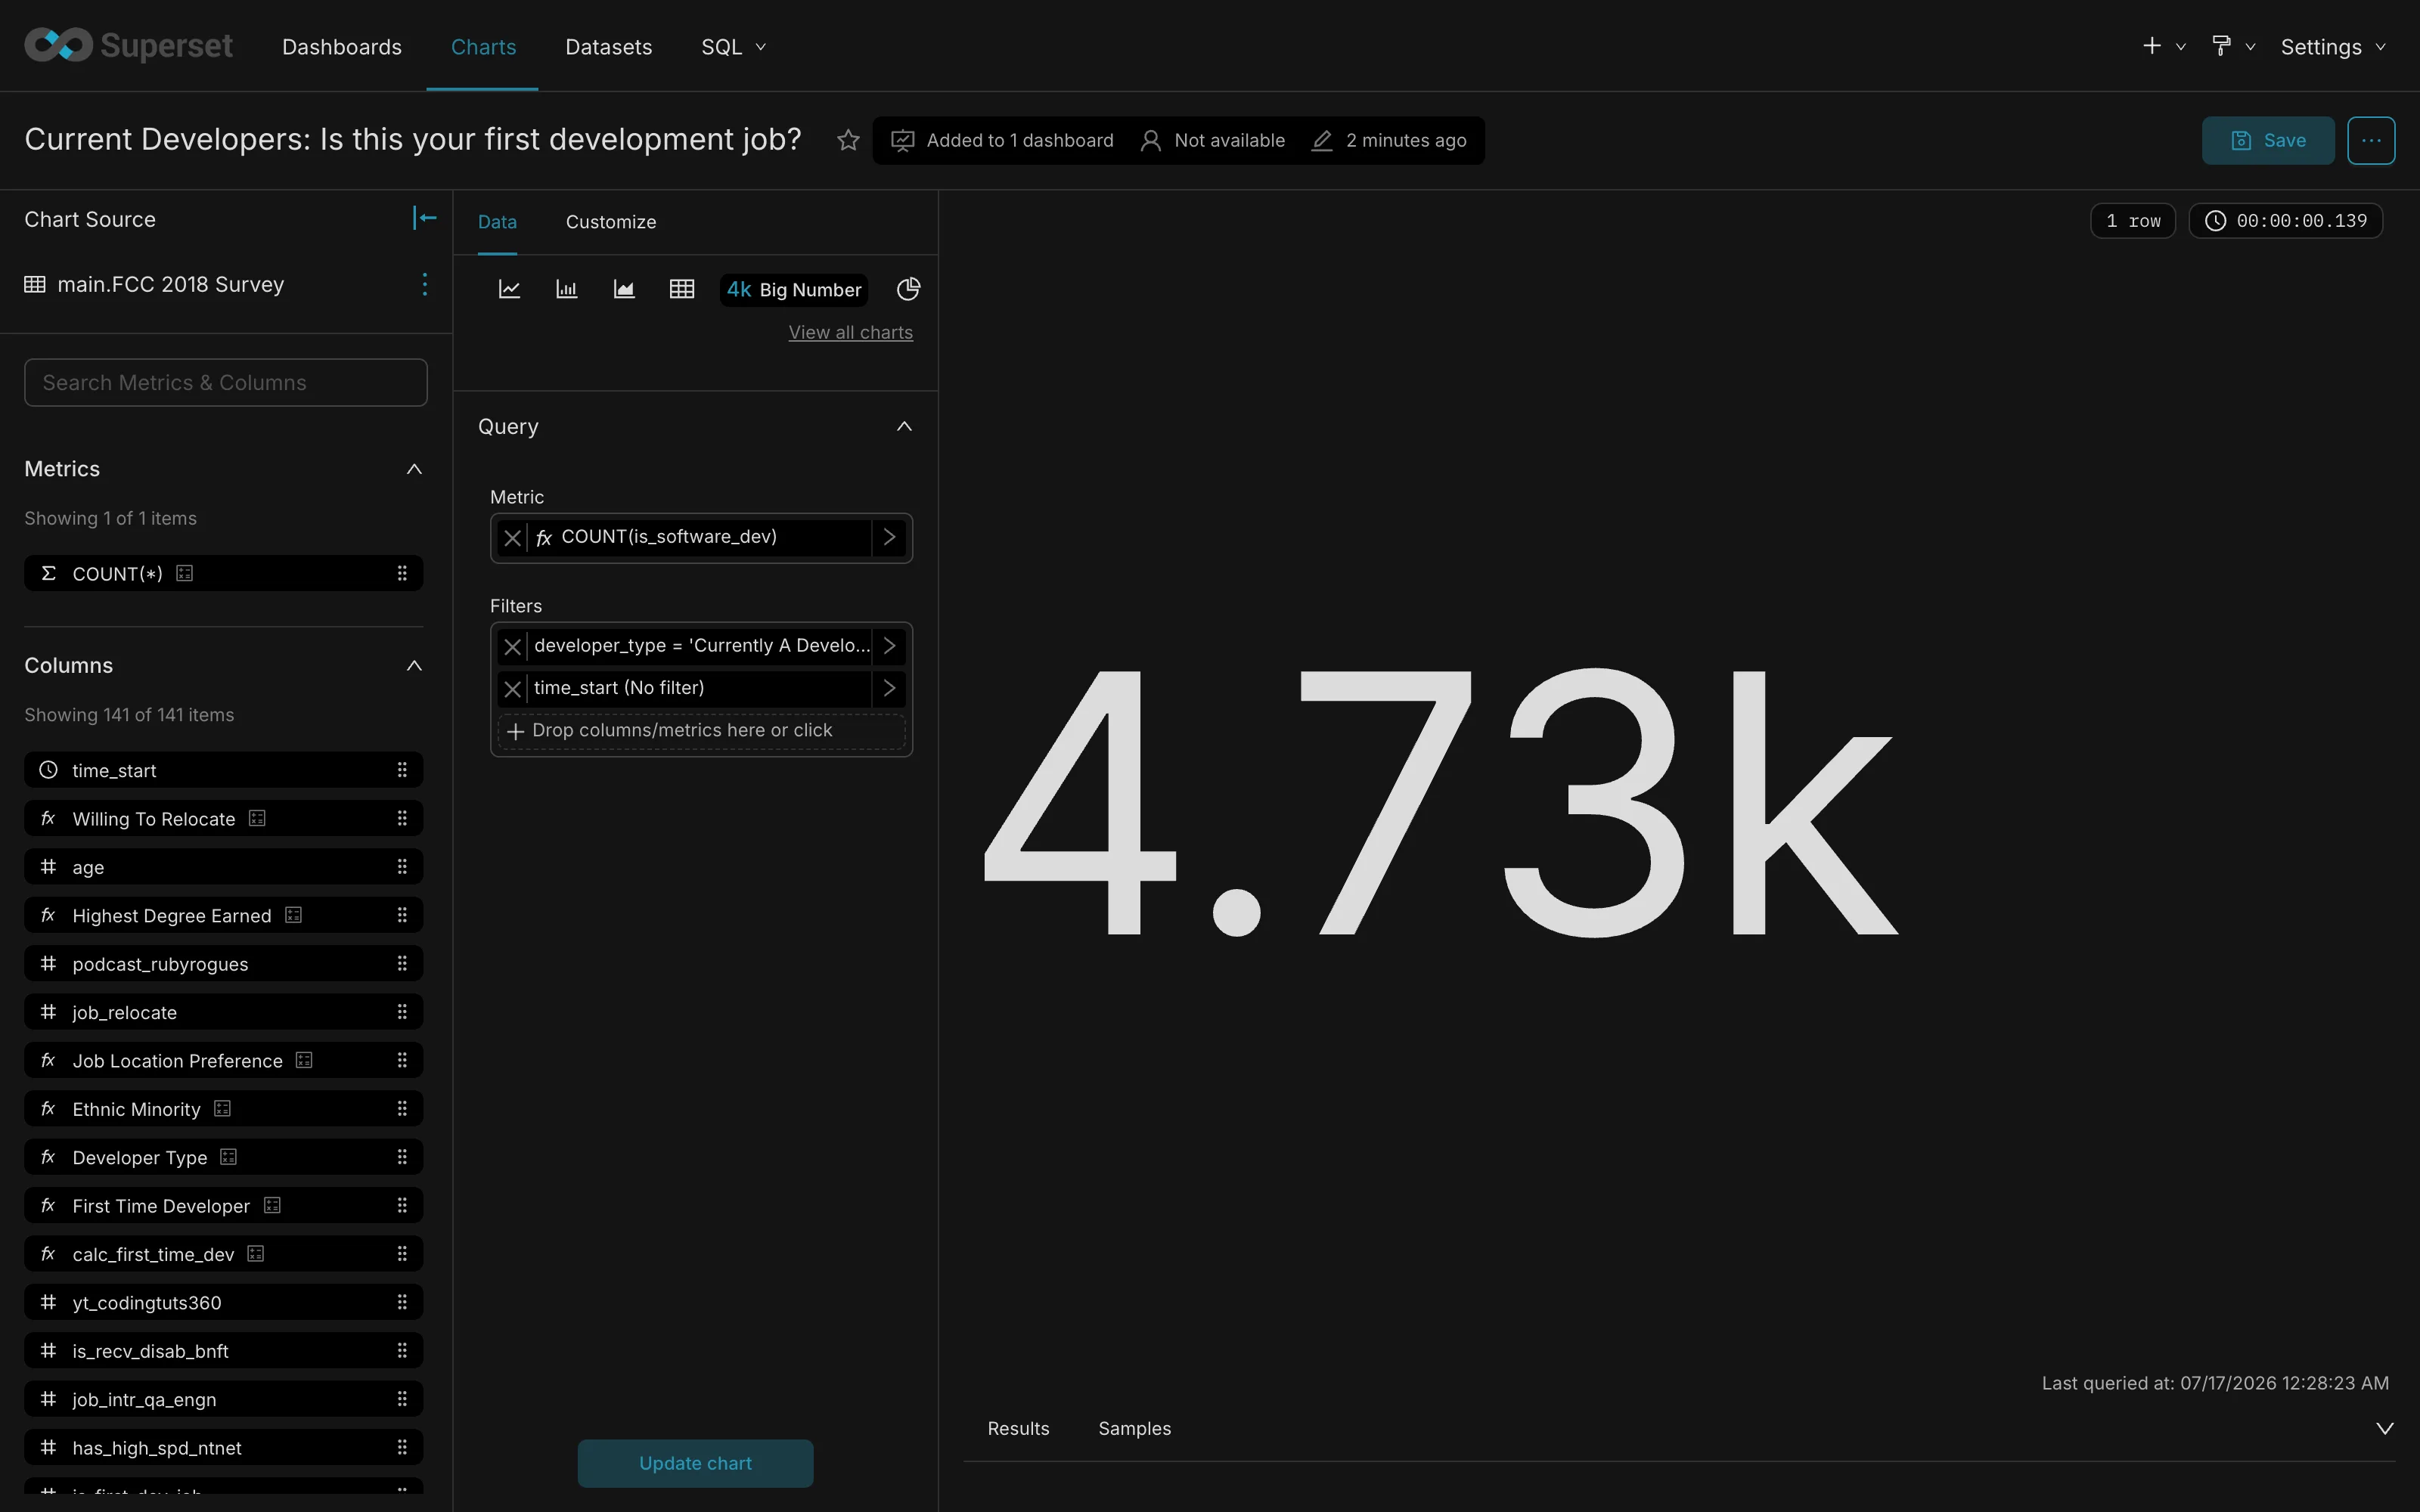
Task: Click the 2 minutes ago edit indicator
Action: click(x=1389, y=140)
